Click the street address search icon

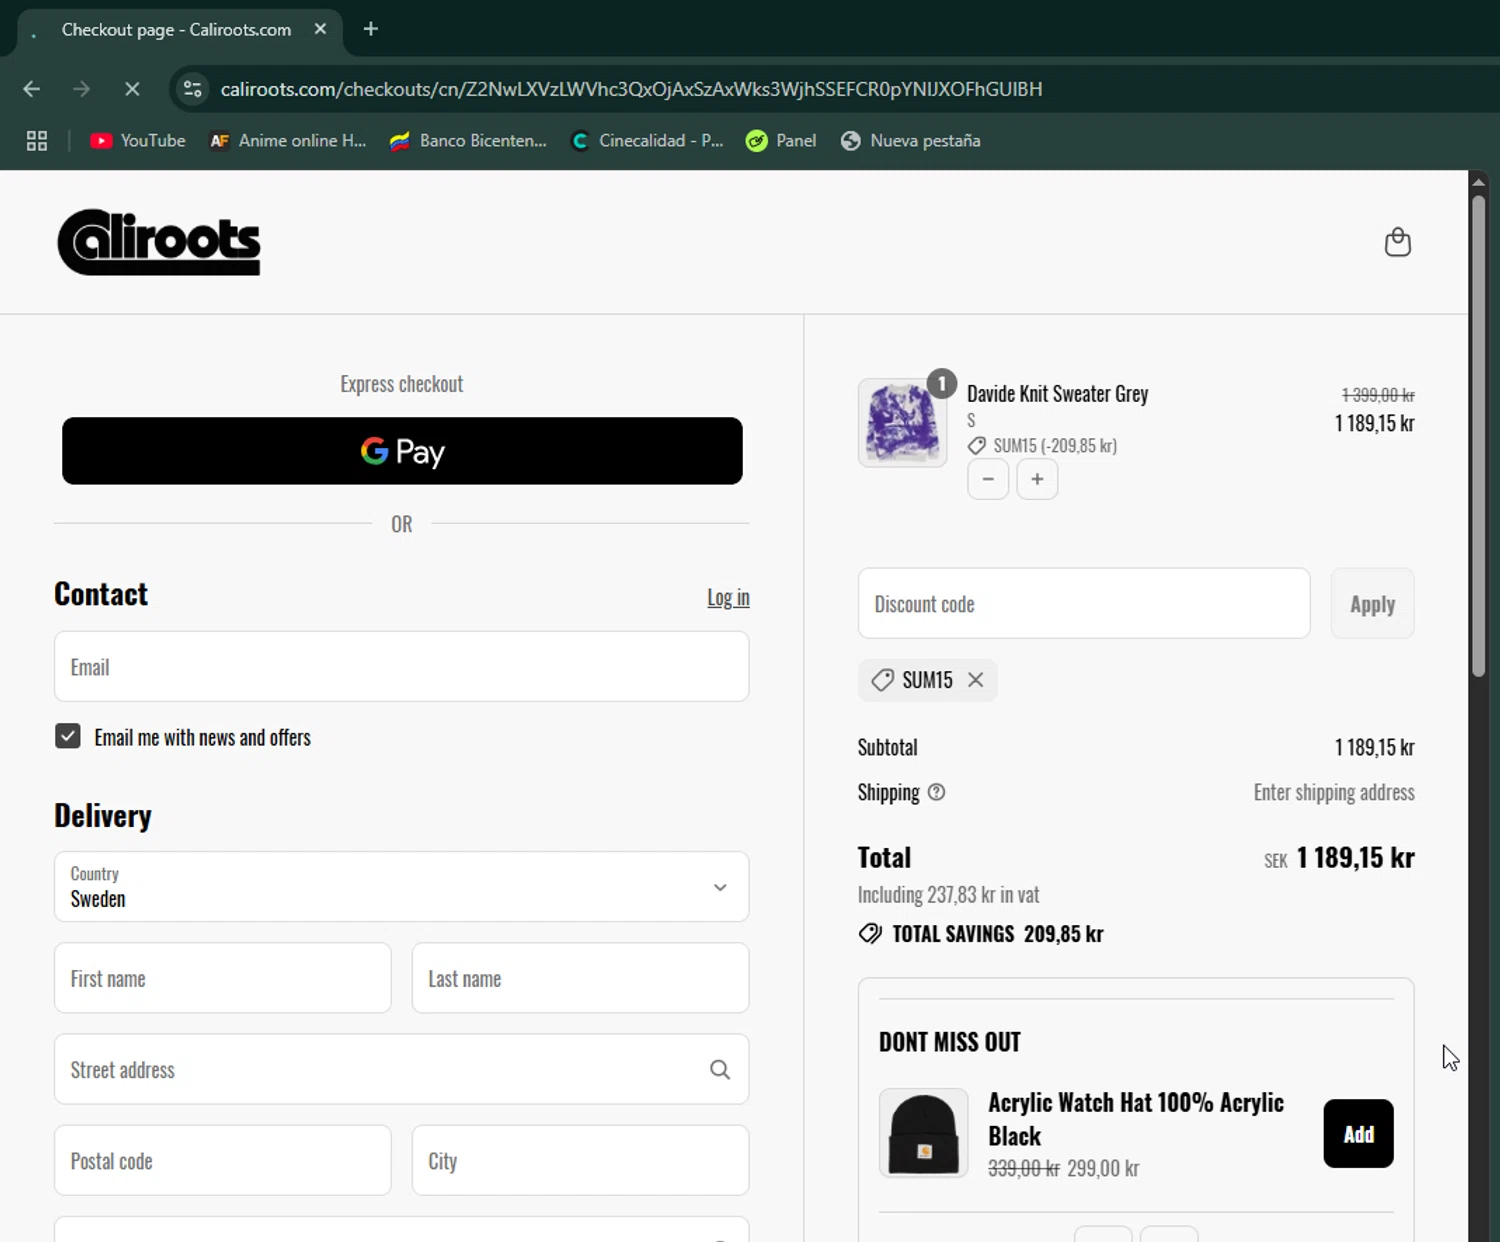point(720,1070)
